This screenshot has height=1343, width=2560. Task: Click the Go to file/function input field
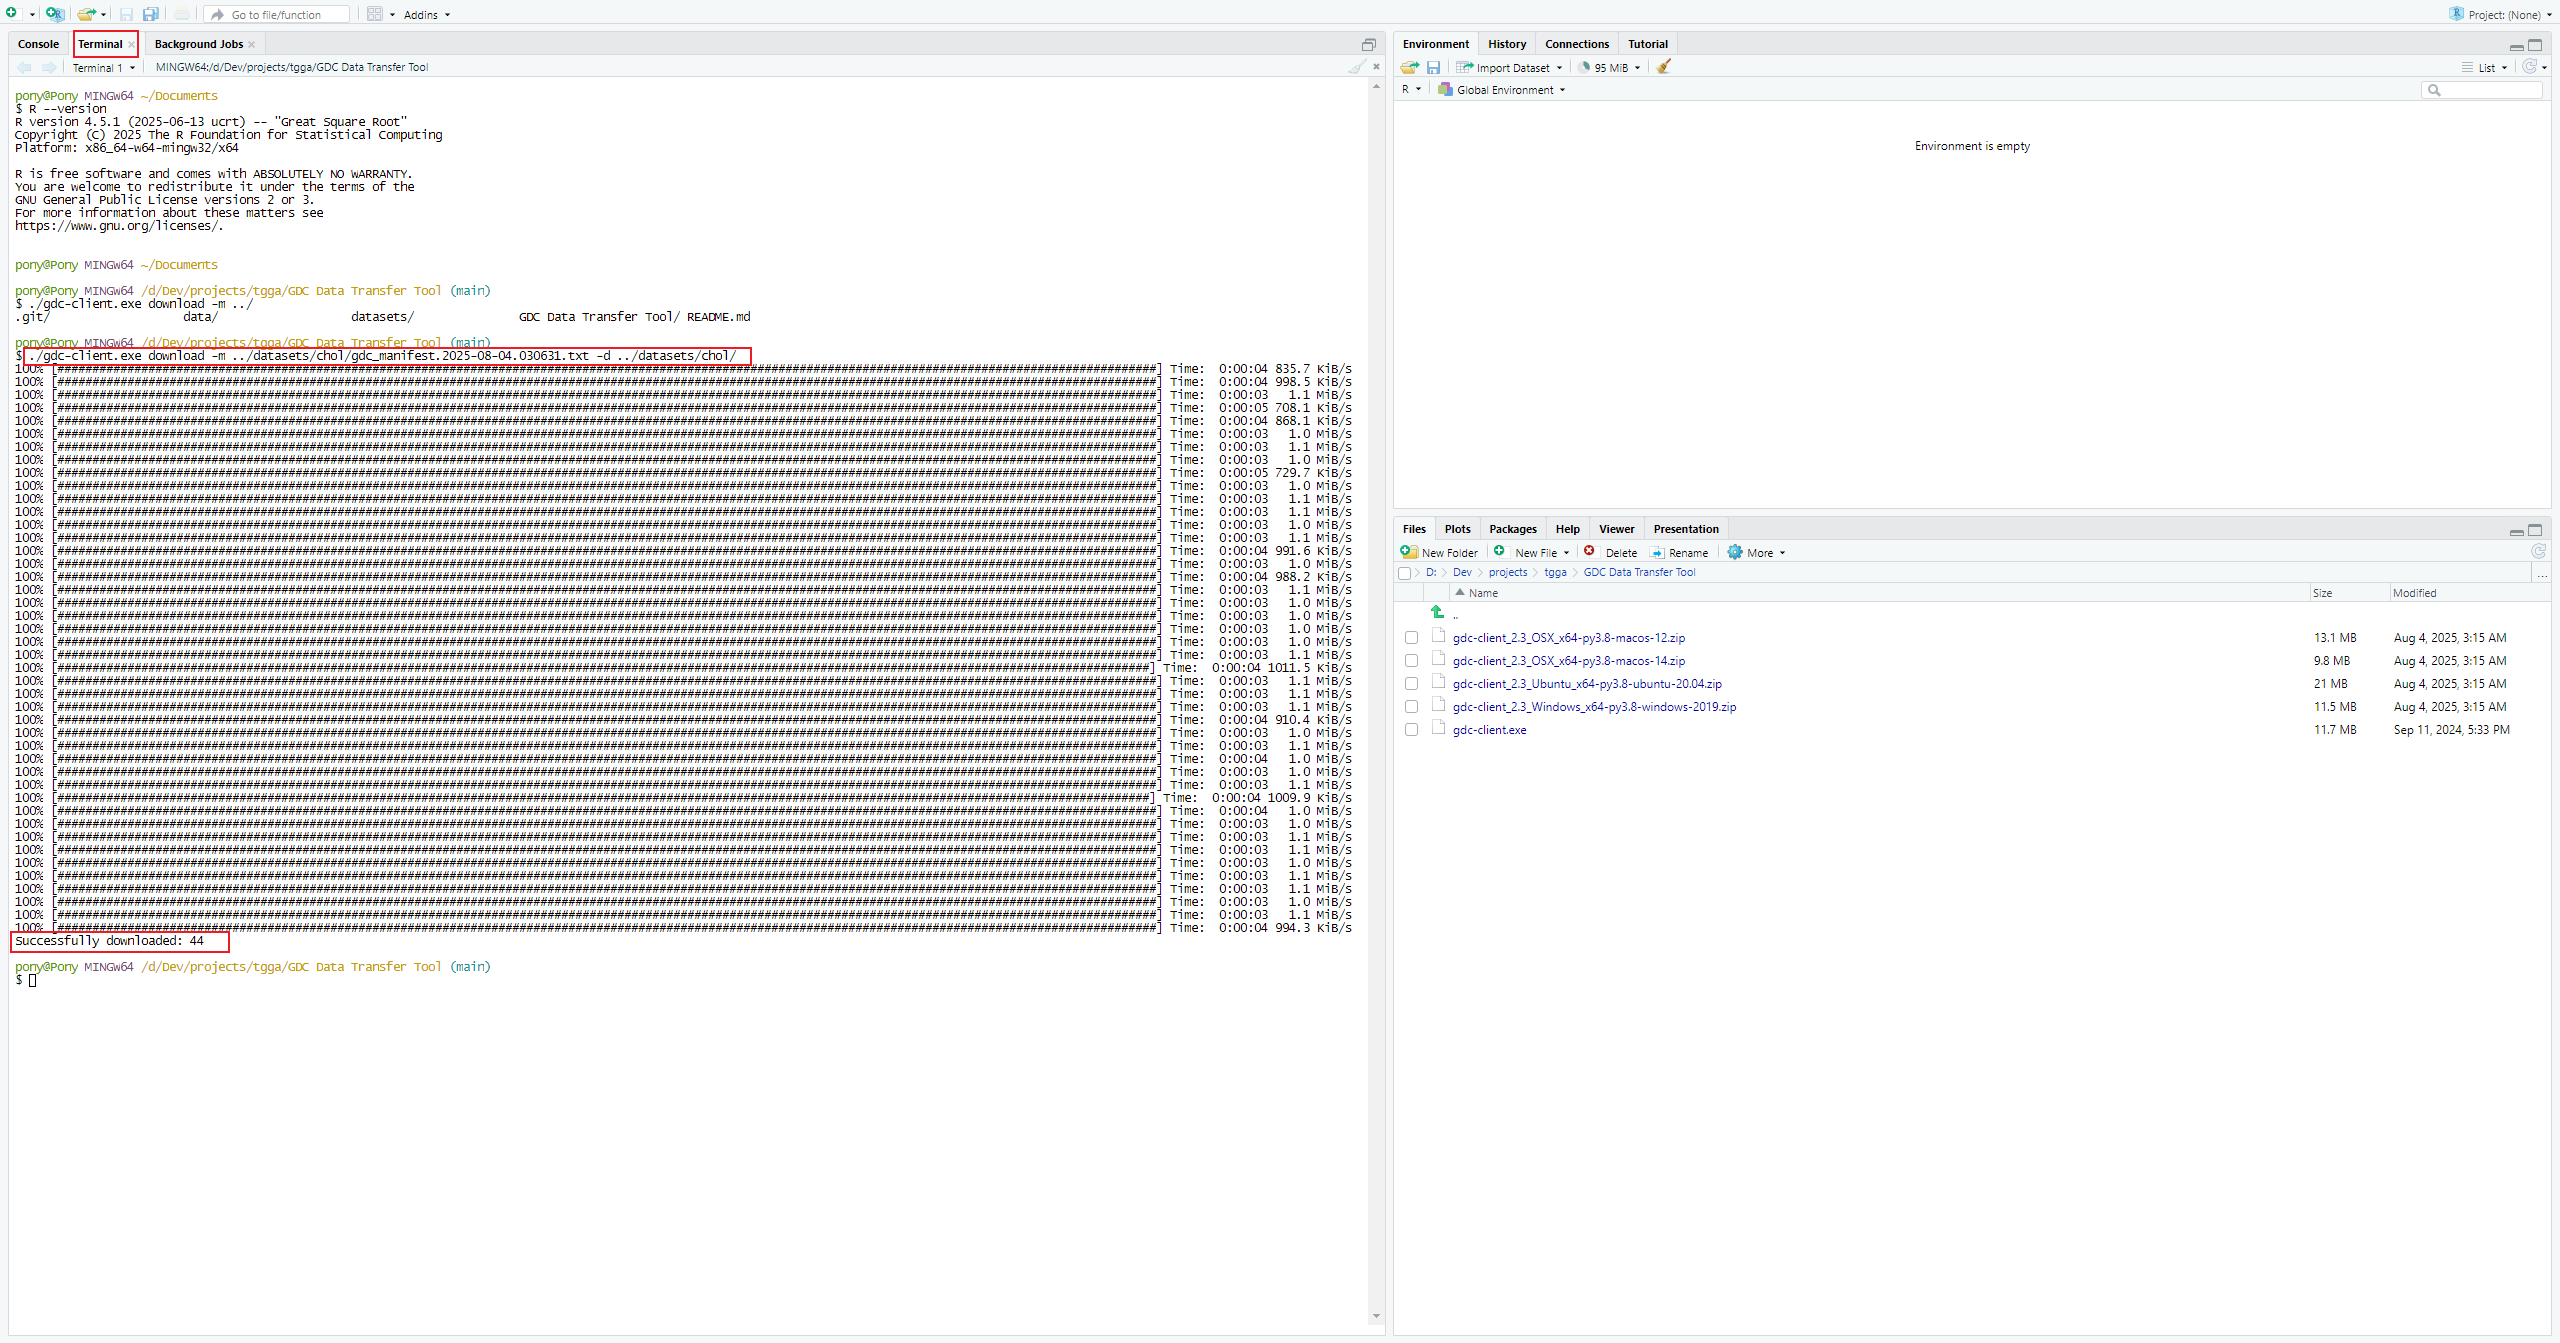pyautogui.click(x=276, y=15)
